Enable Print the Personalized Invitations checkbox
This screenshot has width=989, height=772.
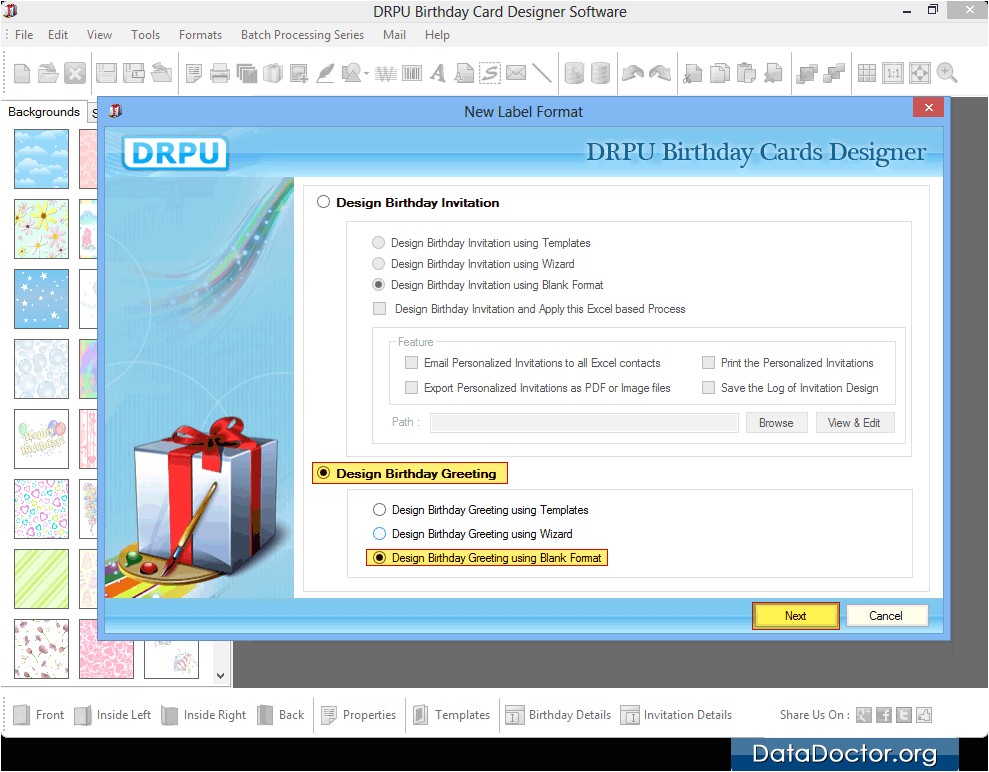click(709, 362)
